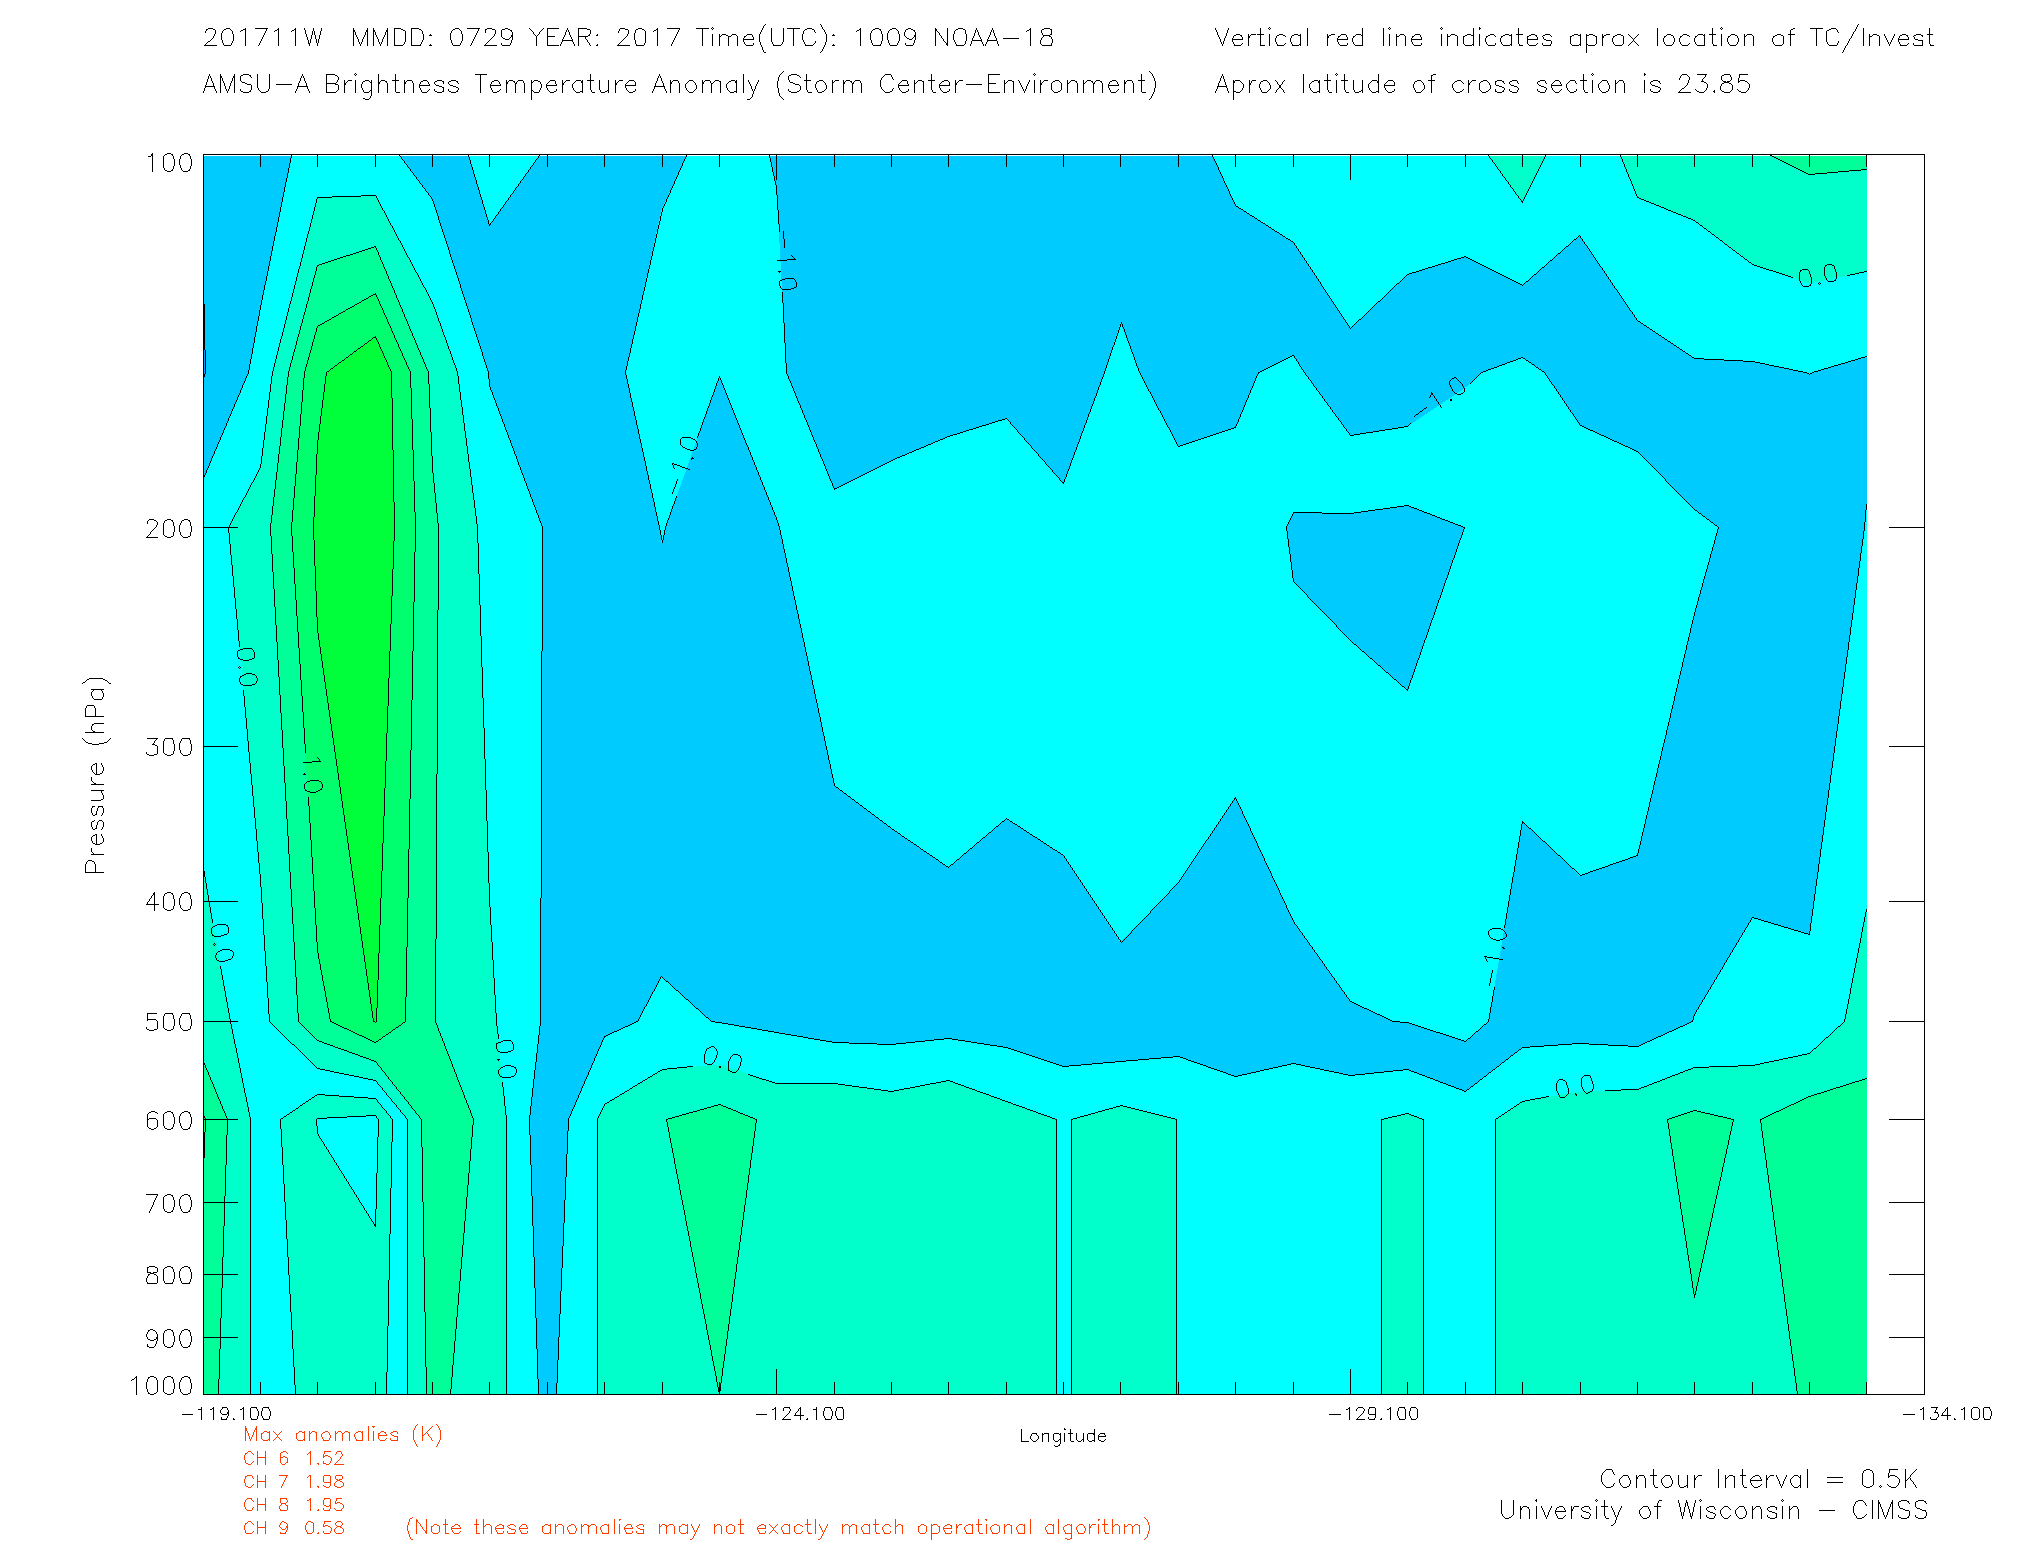Click the Contour Interval = 0.5K text
Image resolution: width=2025 pixels, height=1550 pixels.
pos(1758,1479)
